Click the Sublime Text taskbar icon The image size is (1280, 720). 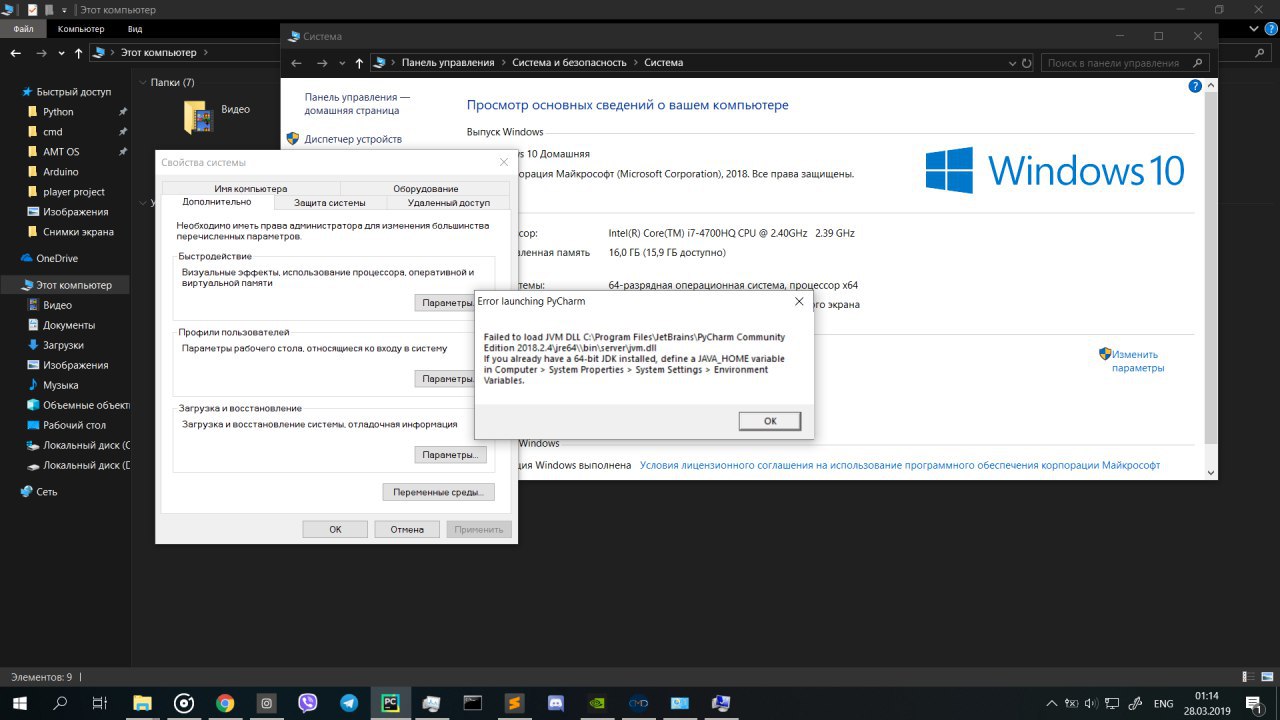(x=514, y=703)
